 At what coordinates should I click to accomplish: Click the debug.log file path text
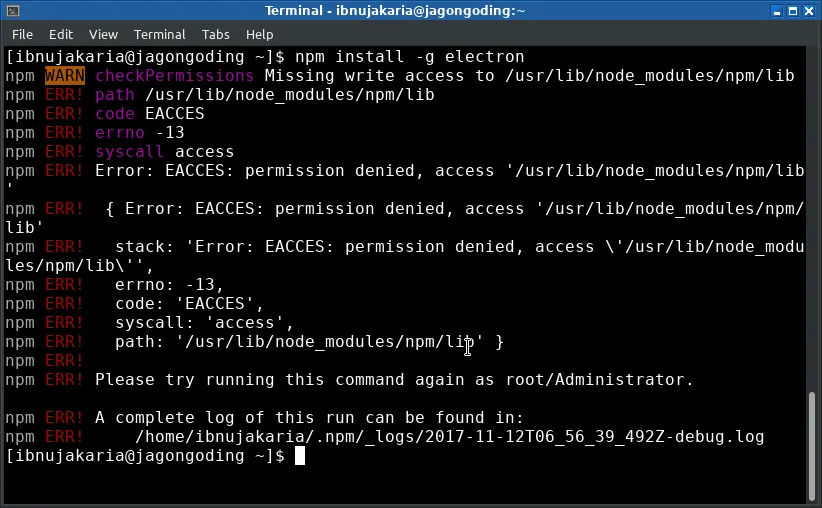449,437
